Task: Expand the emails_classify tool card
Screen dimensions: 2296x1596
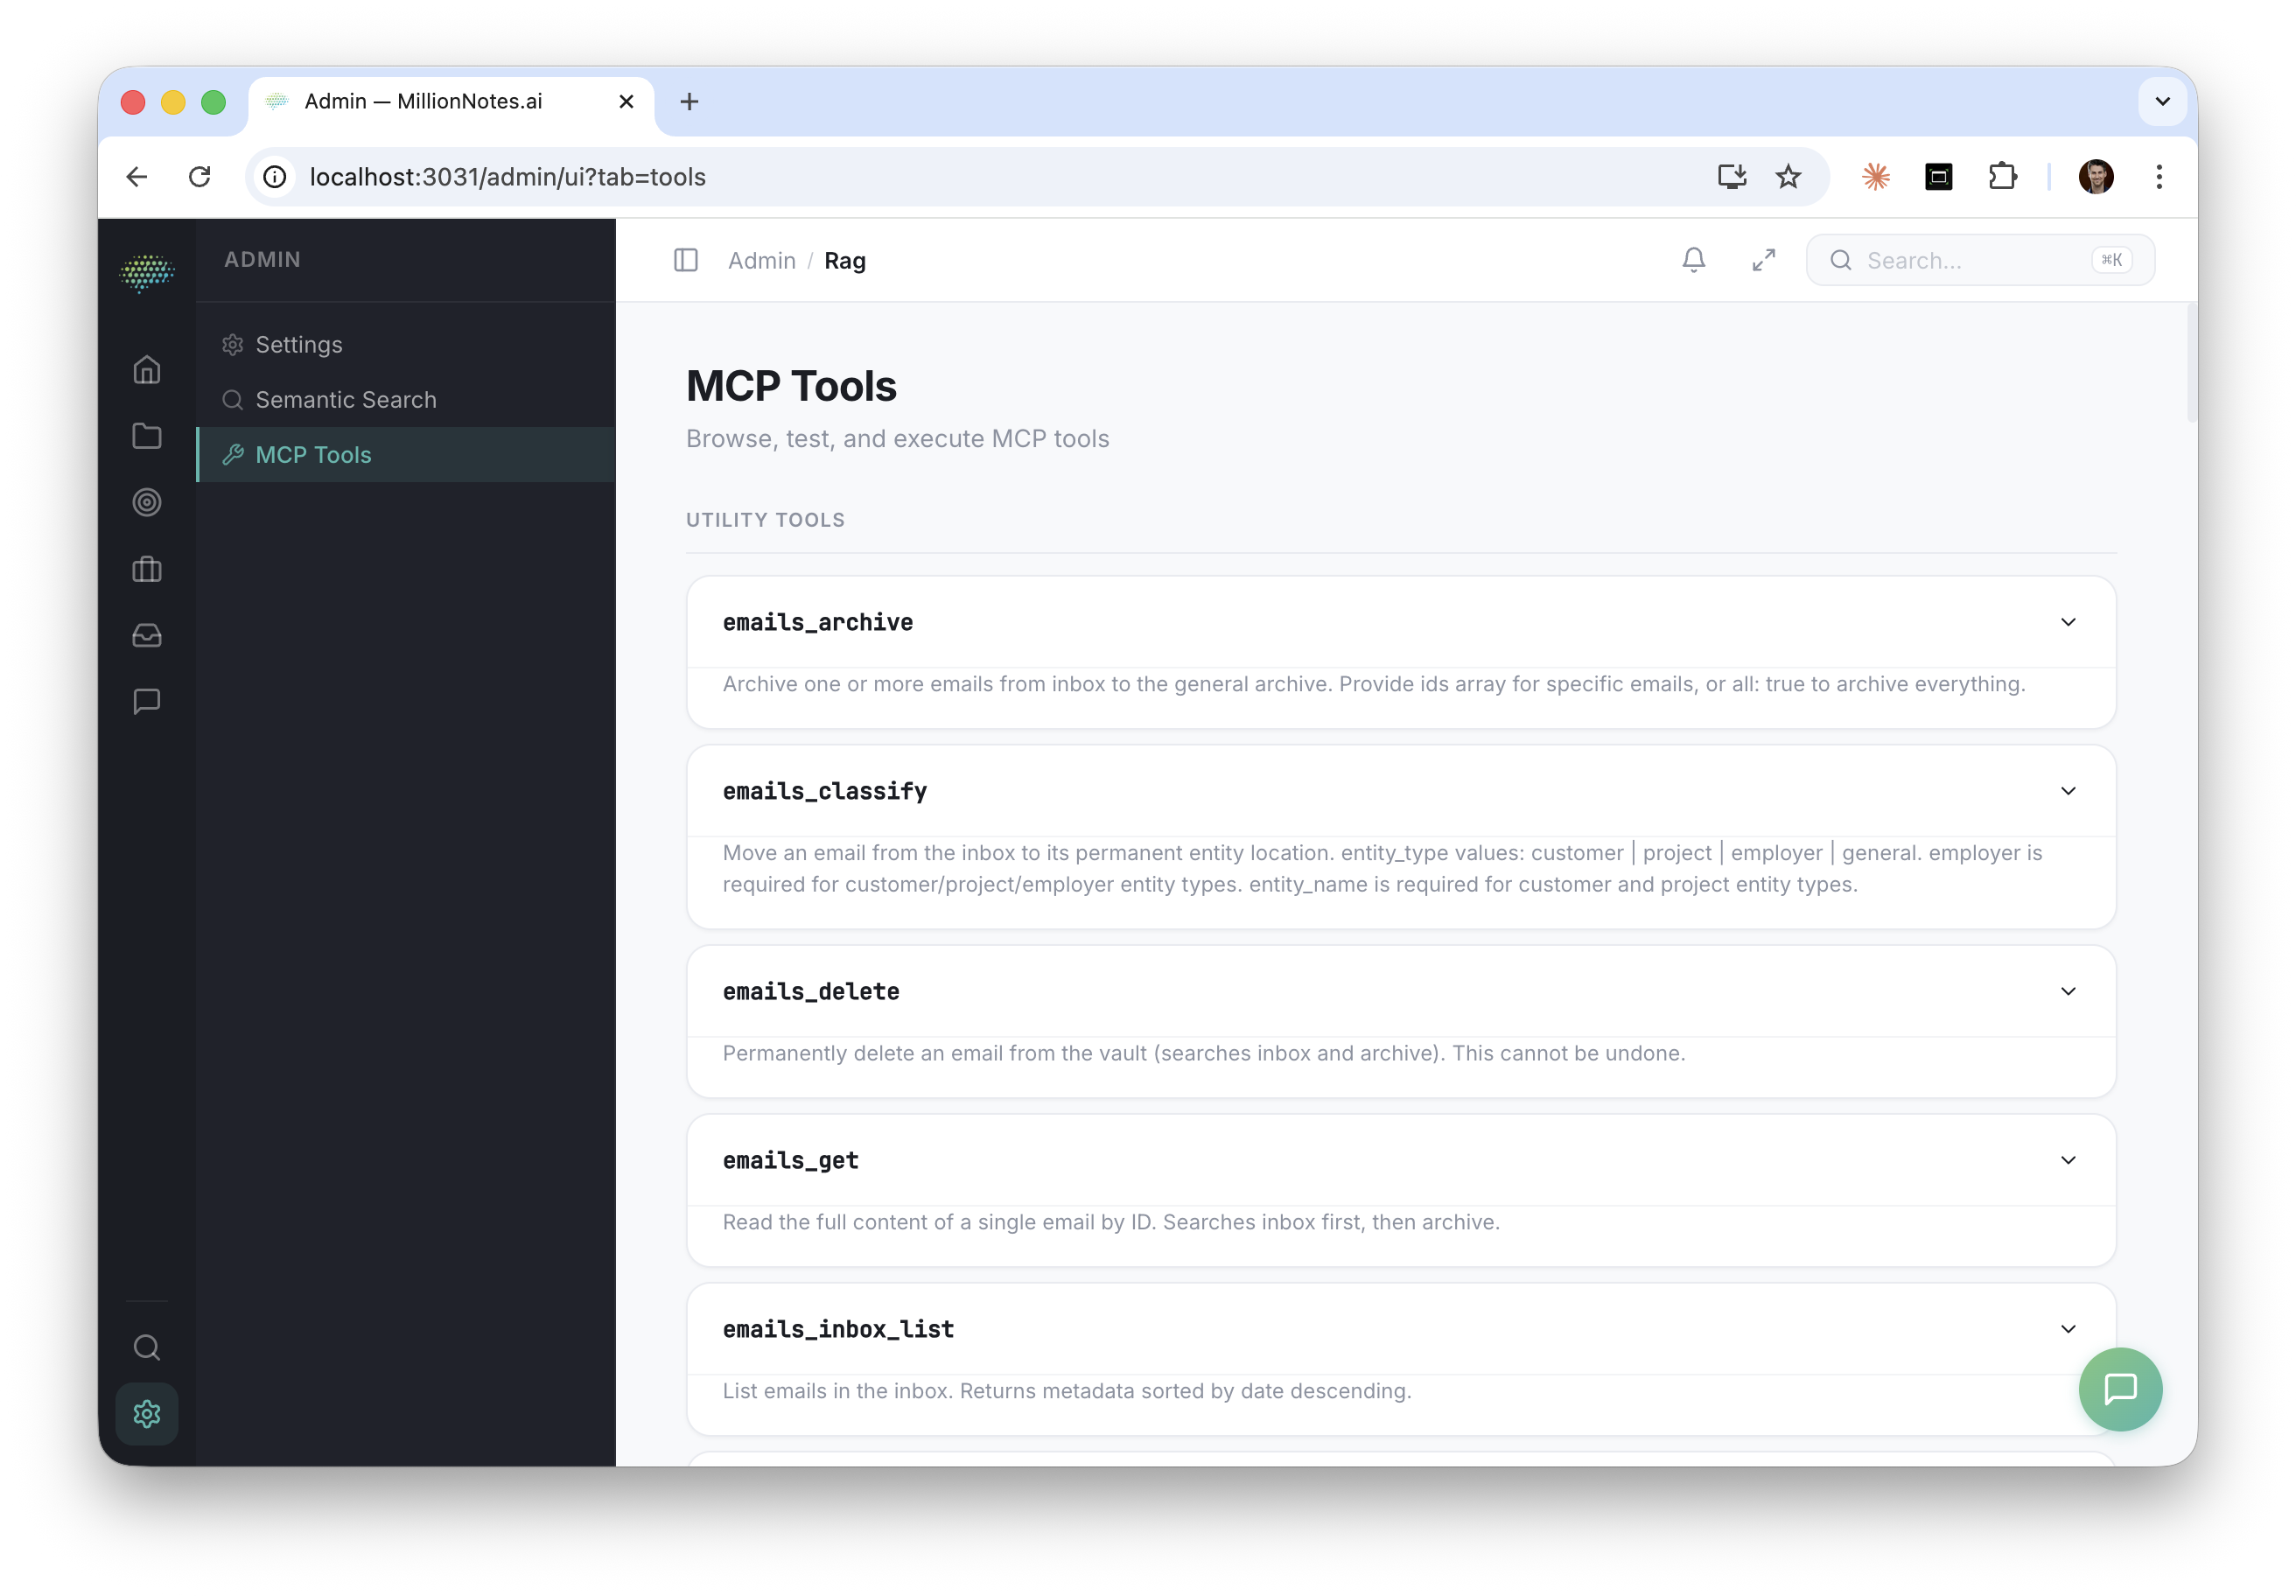Action: [x=2069, y=790]
